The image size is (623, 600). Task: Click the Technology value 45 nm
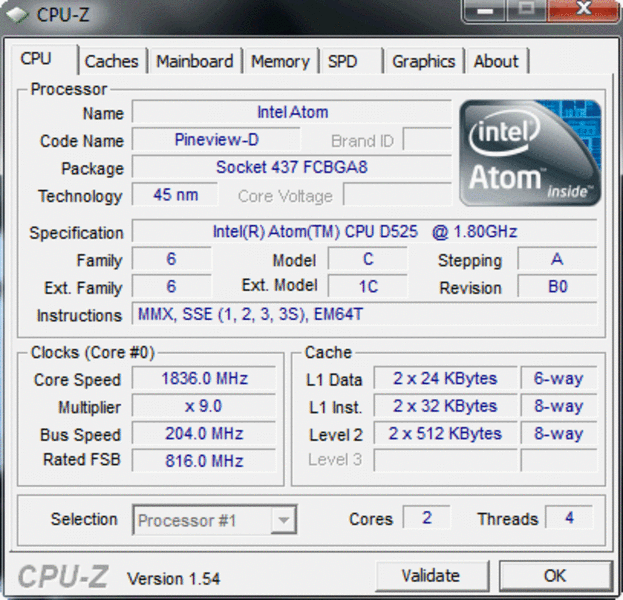click(x=175, y=195)
